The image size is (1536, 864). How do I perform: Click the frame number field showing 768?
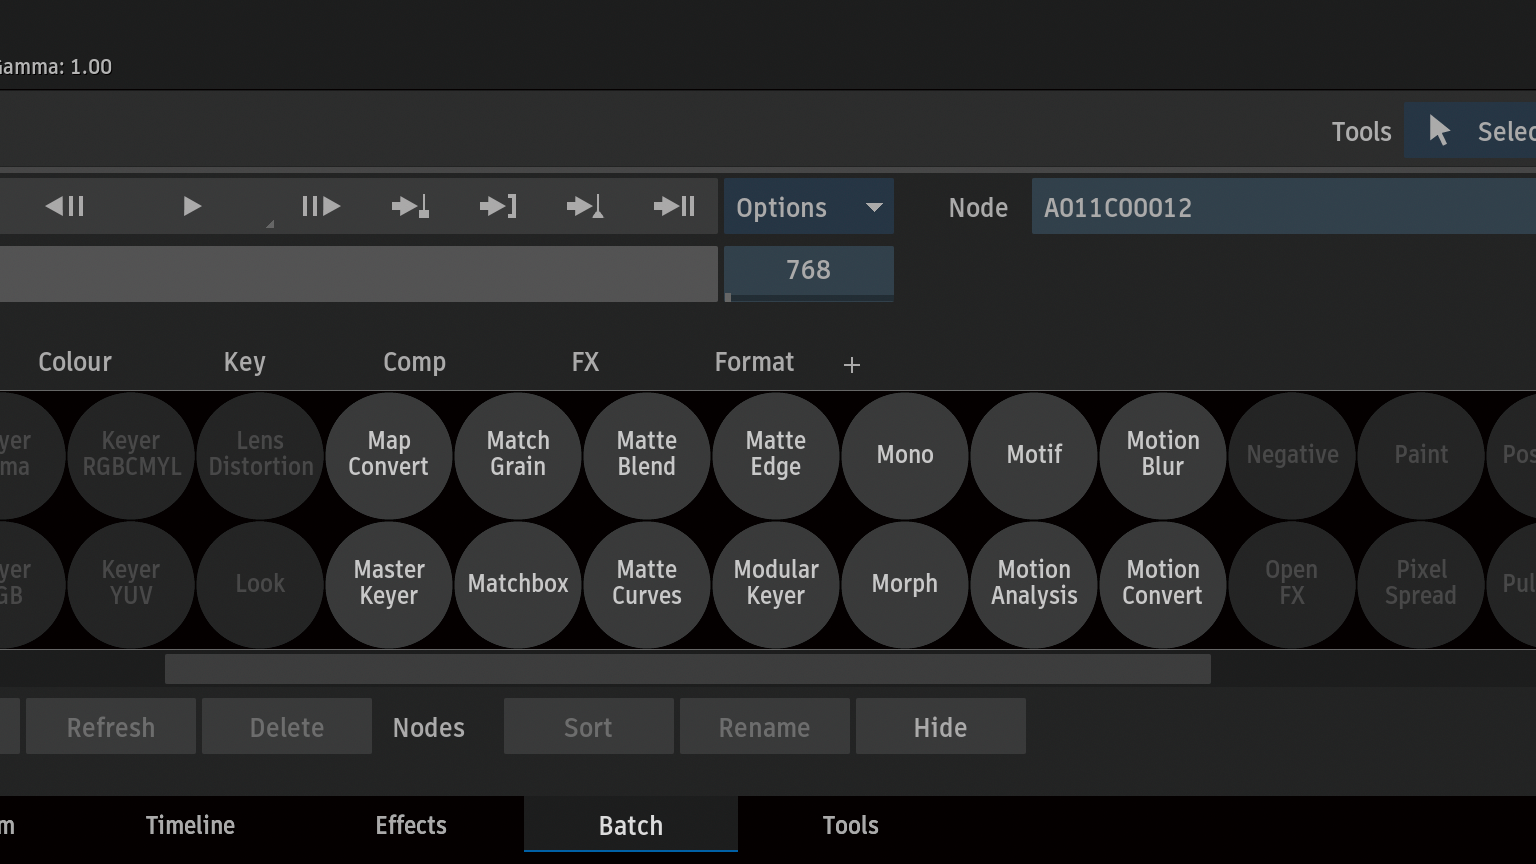pos(808,270)
